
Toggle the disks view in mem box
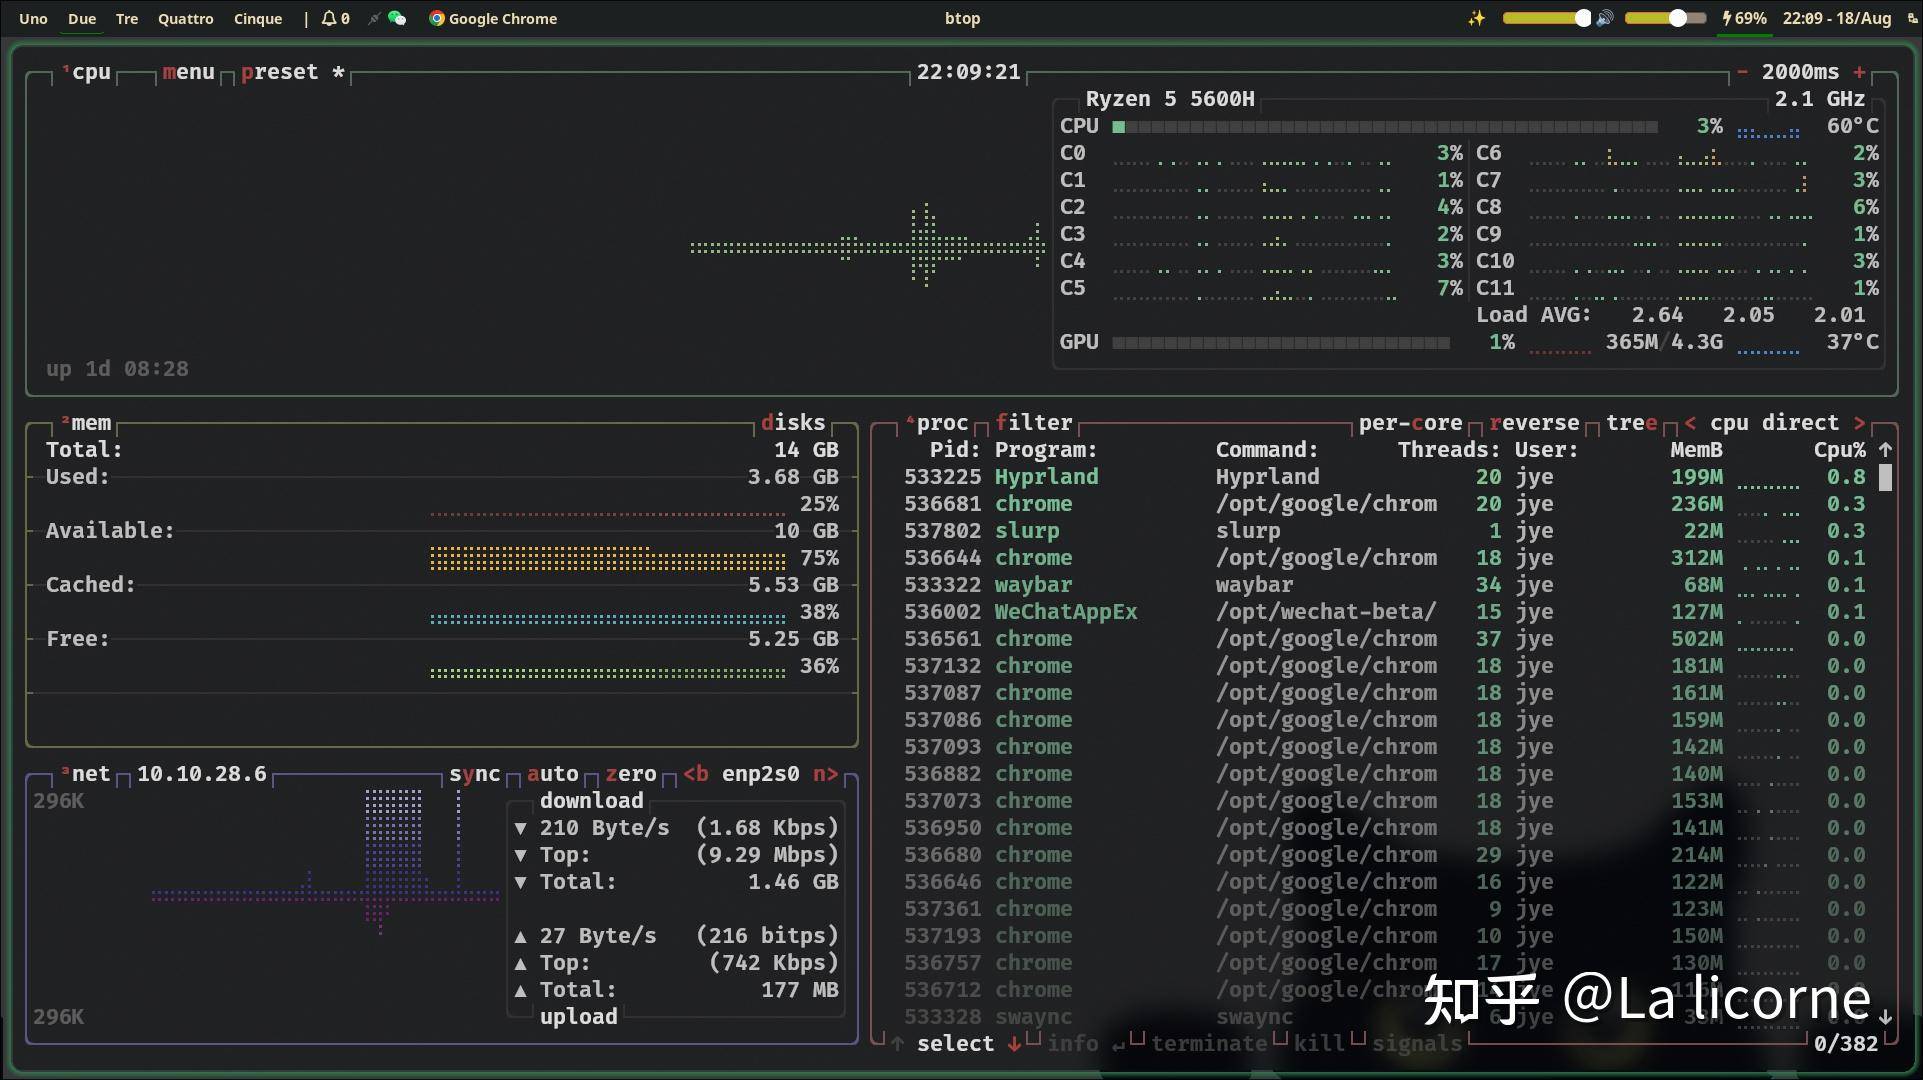pyautogui.click(x=793, y=423)
